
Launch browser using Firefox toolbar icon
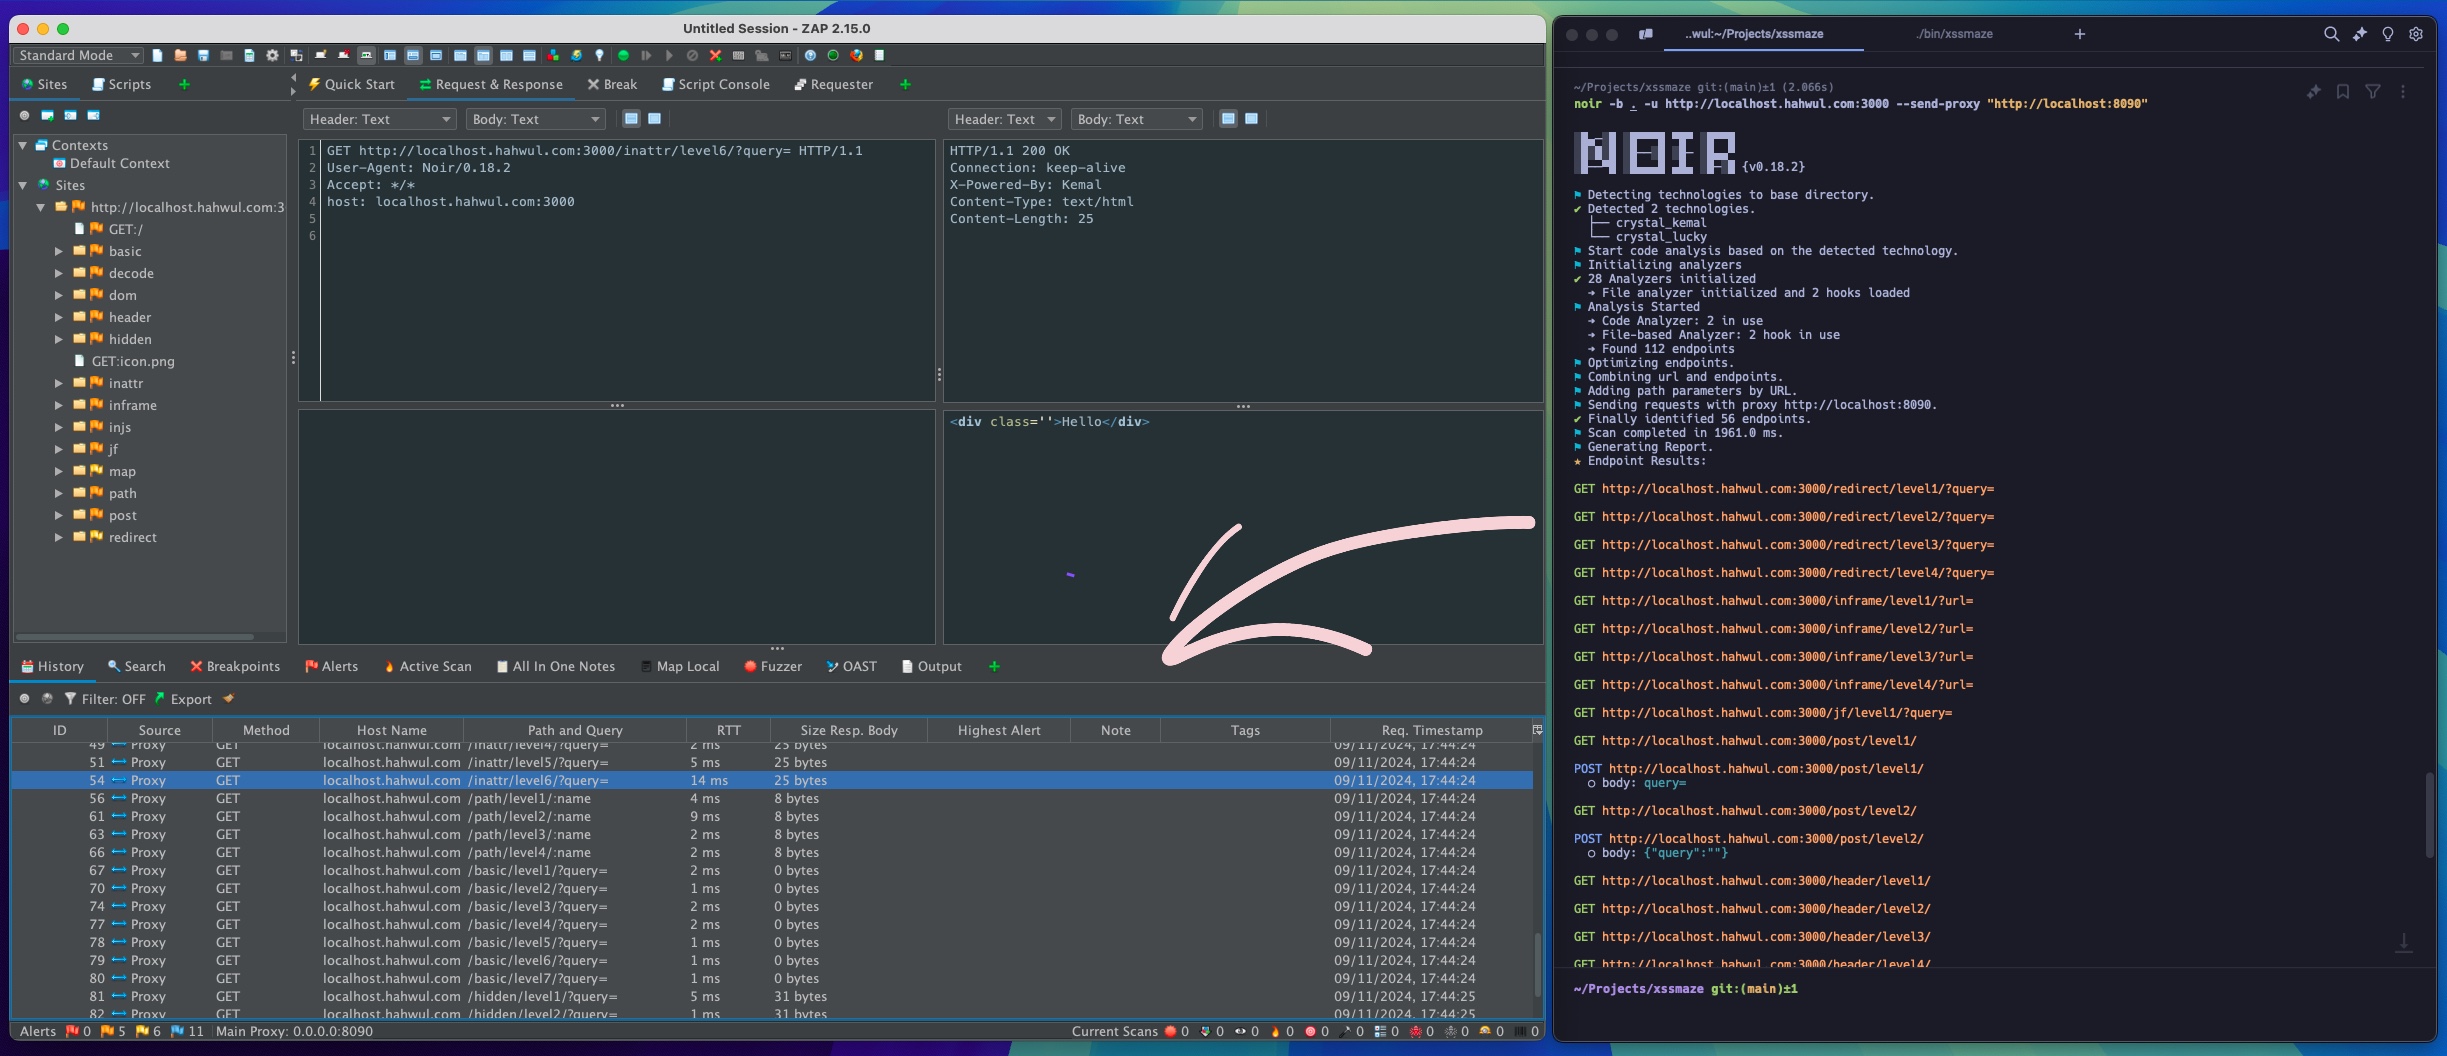pos(856,55)
